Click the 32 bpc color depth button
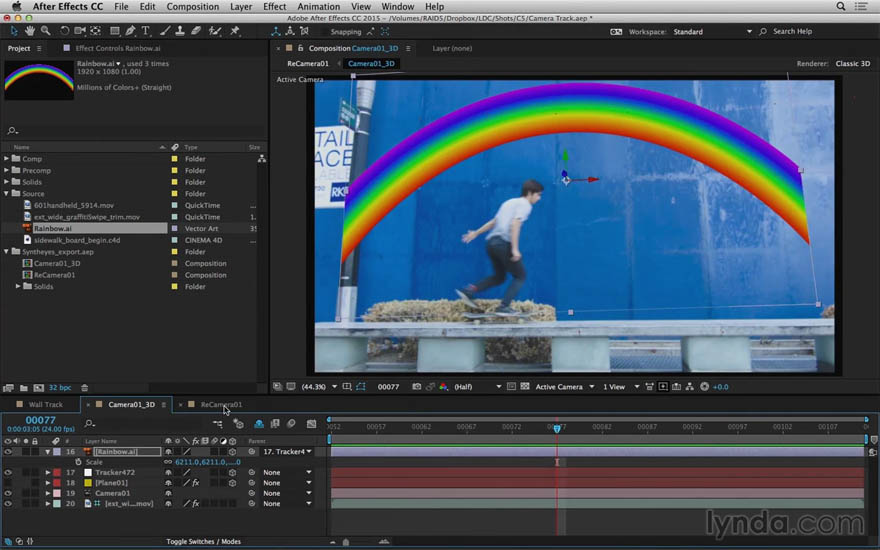 60,388
